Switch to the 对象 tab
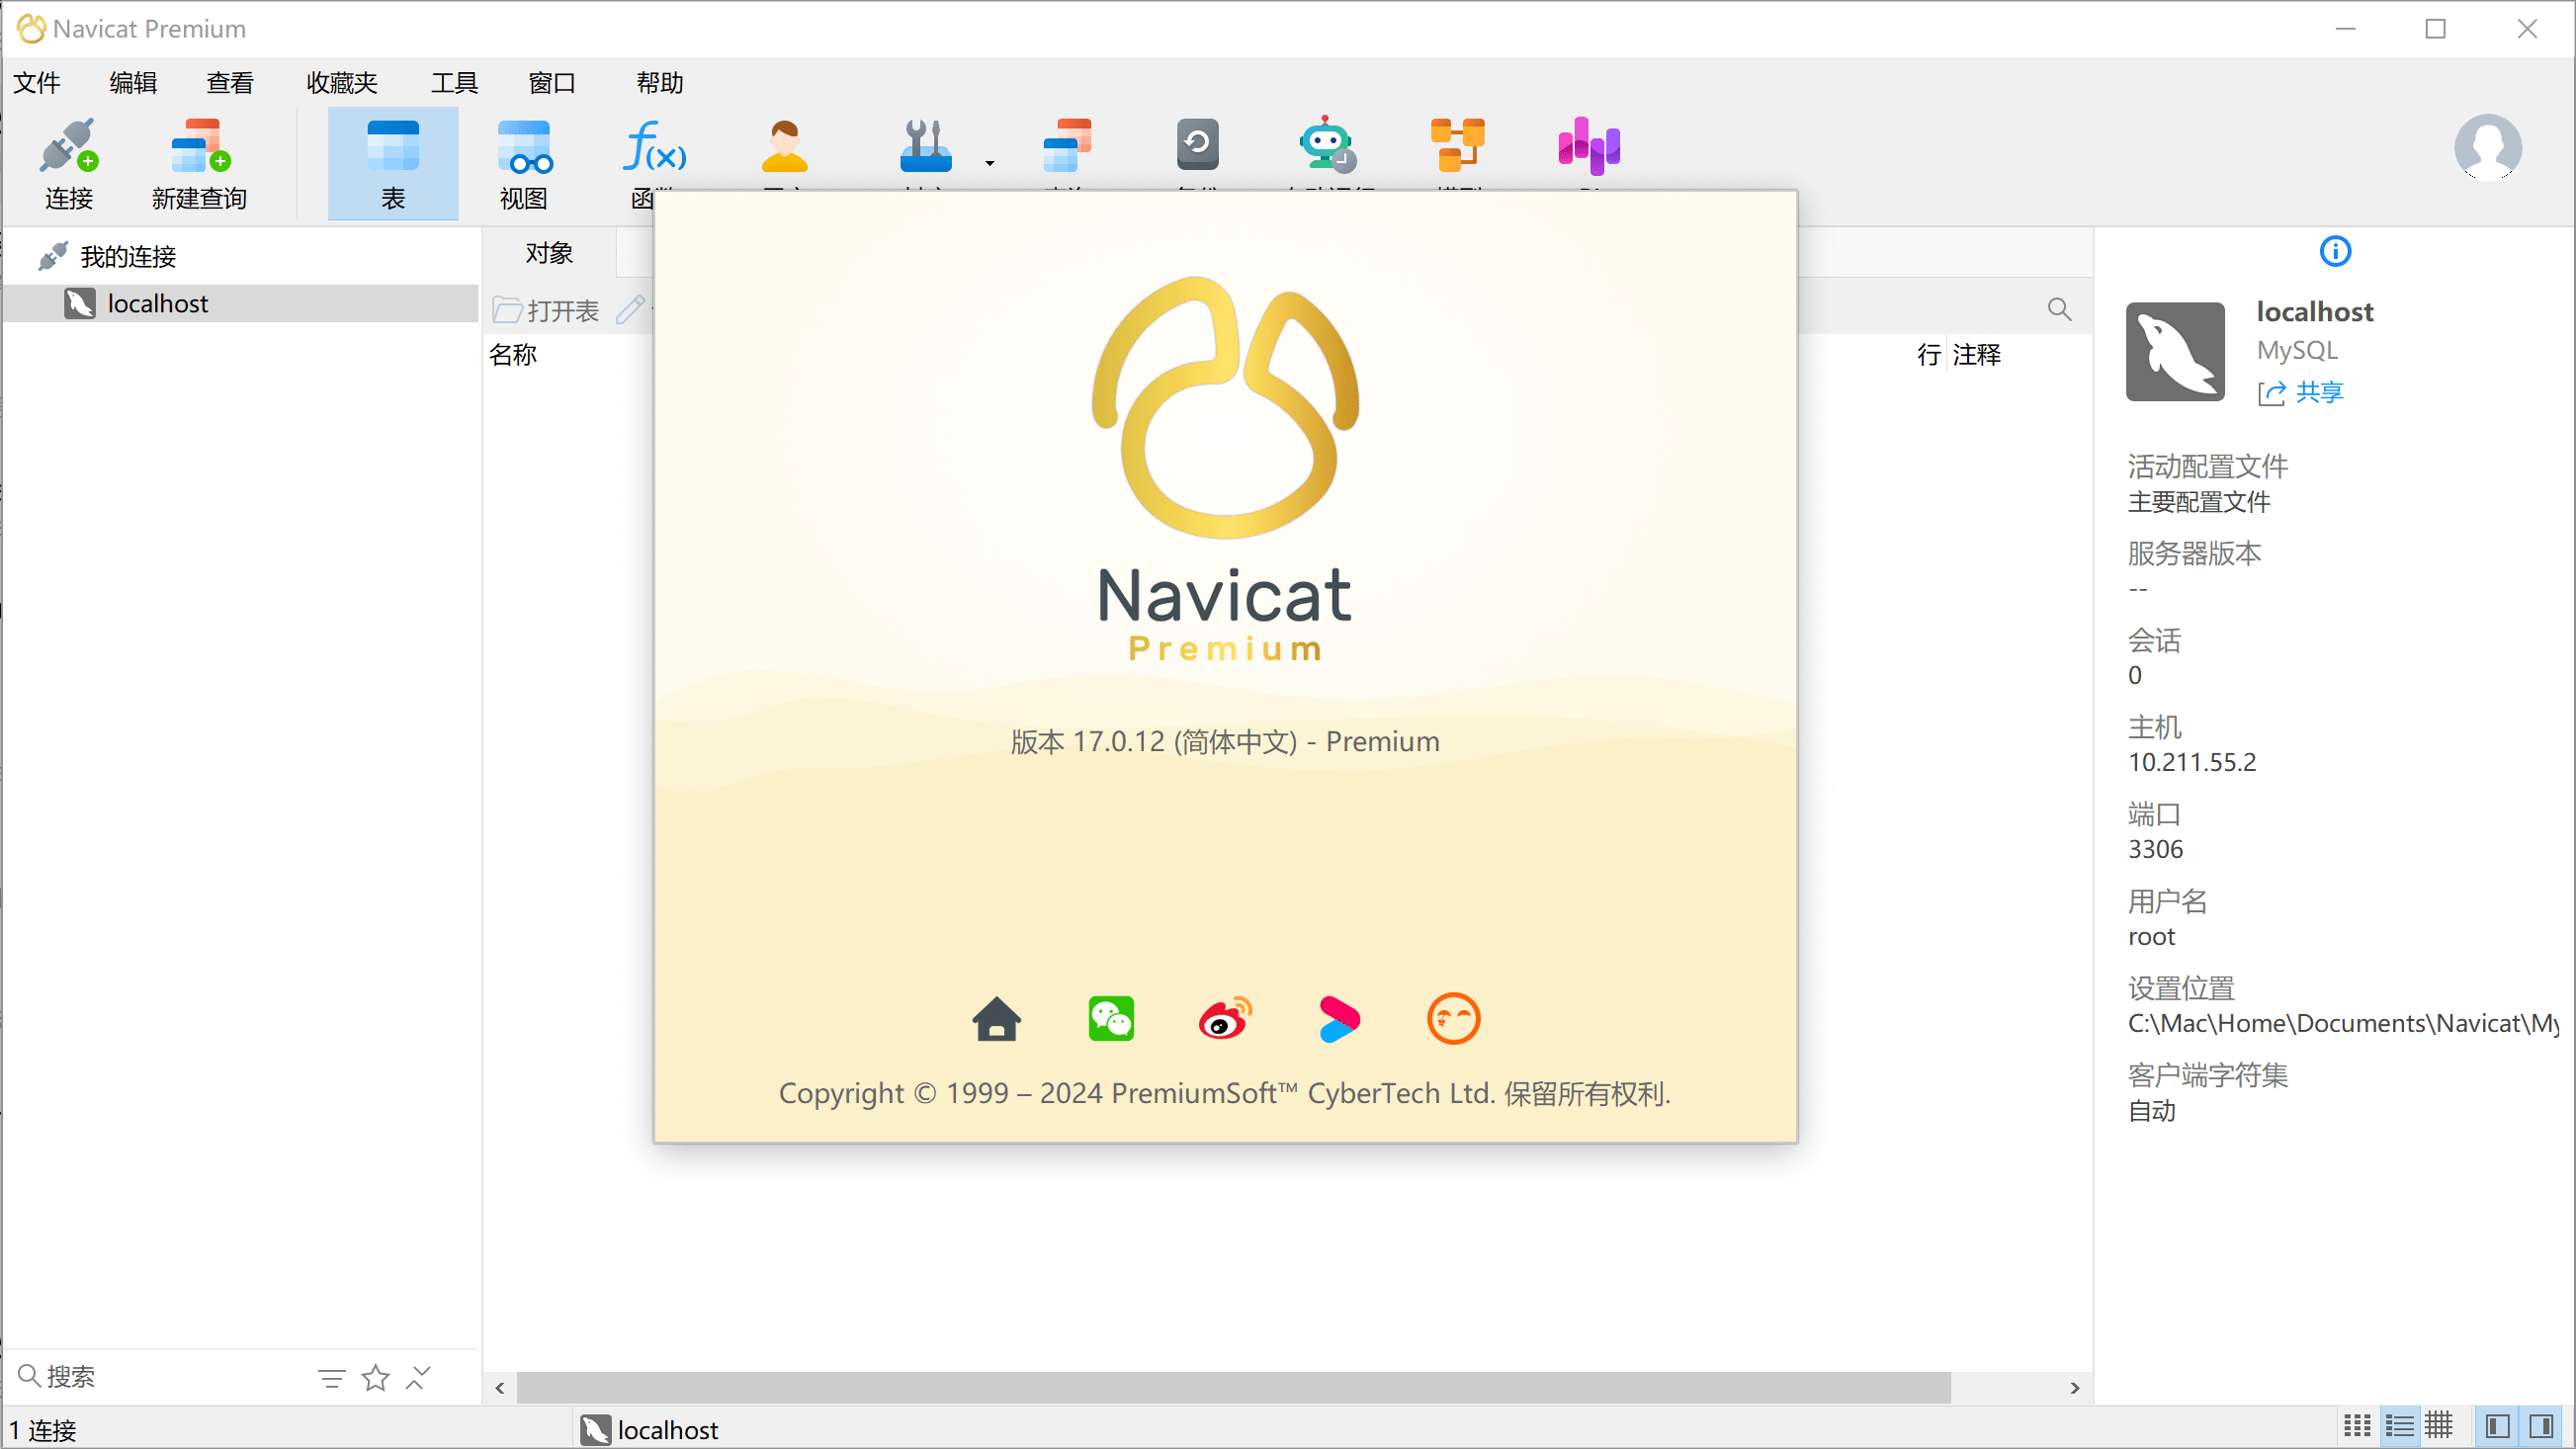2576x1449 pixels. pyautogui.click(x=549, y=253)
